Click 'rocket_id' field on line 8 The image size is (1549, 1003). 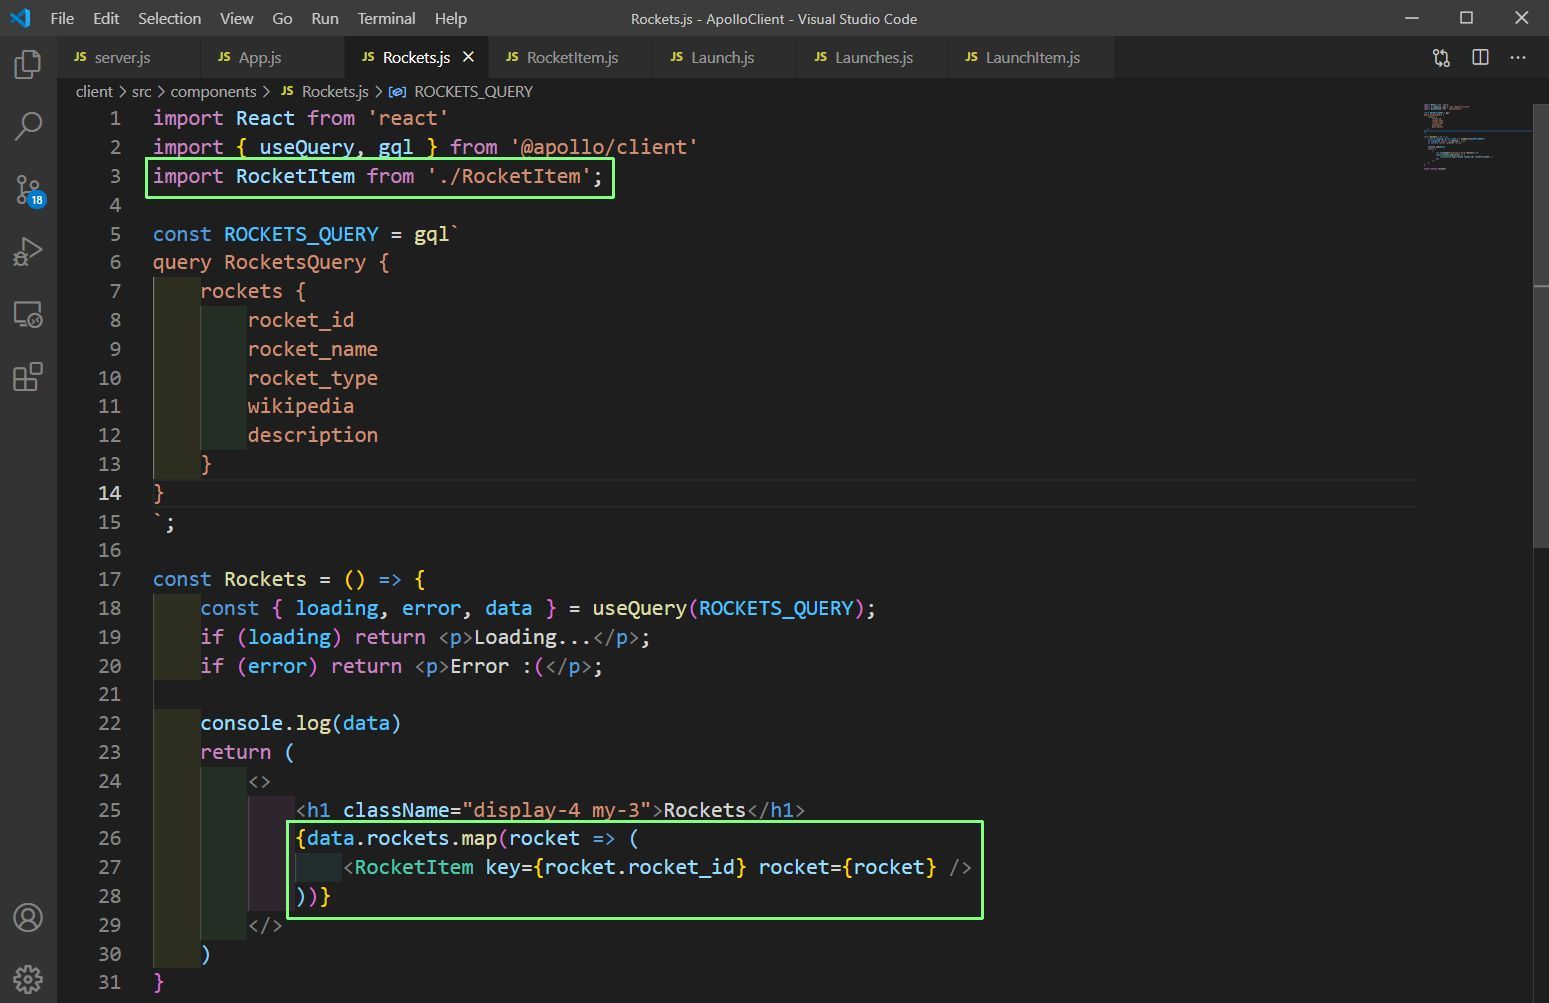pyautogui.click(x=301, y=320)
